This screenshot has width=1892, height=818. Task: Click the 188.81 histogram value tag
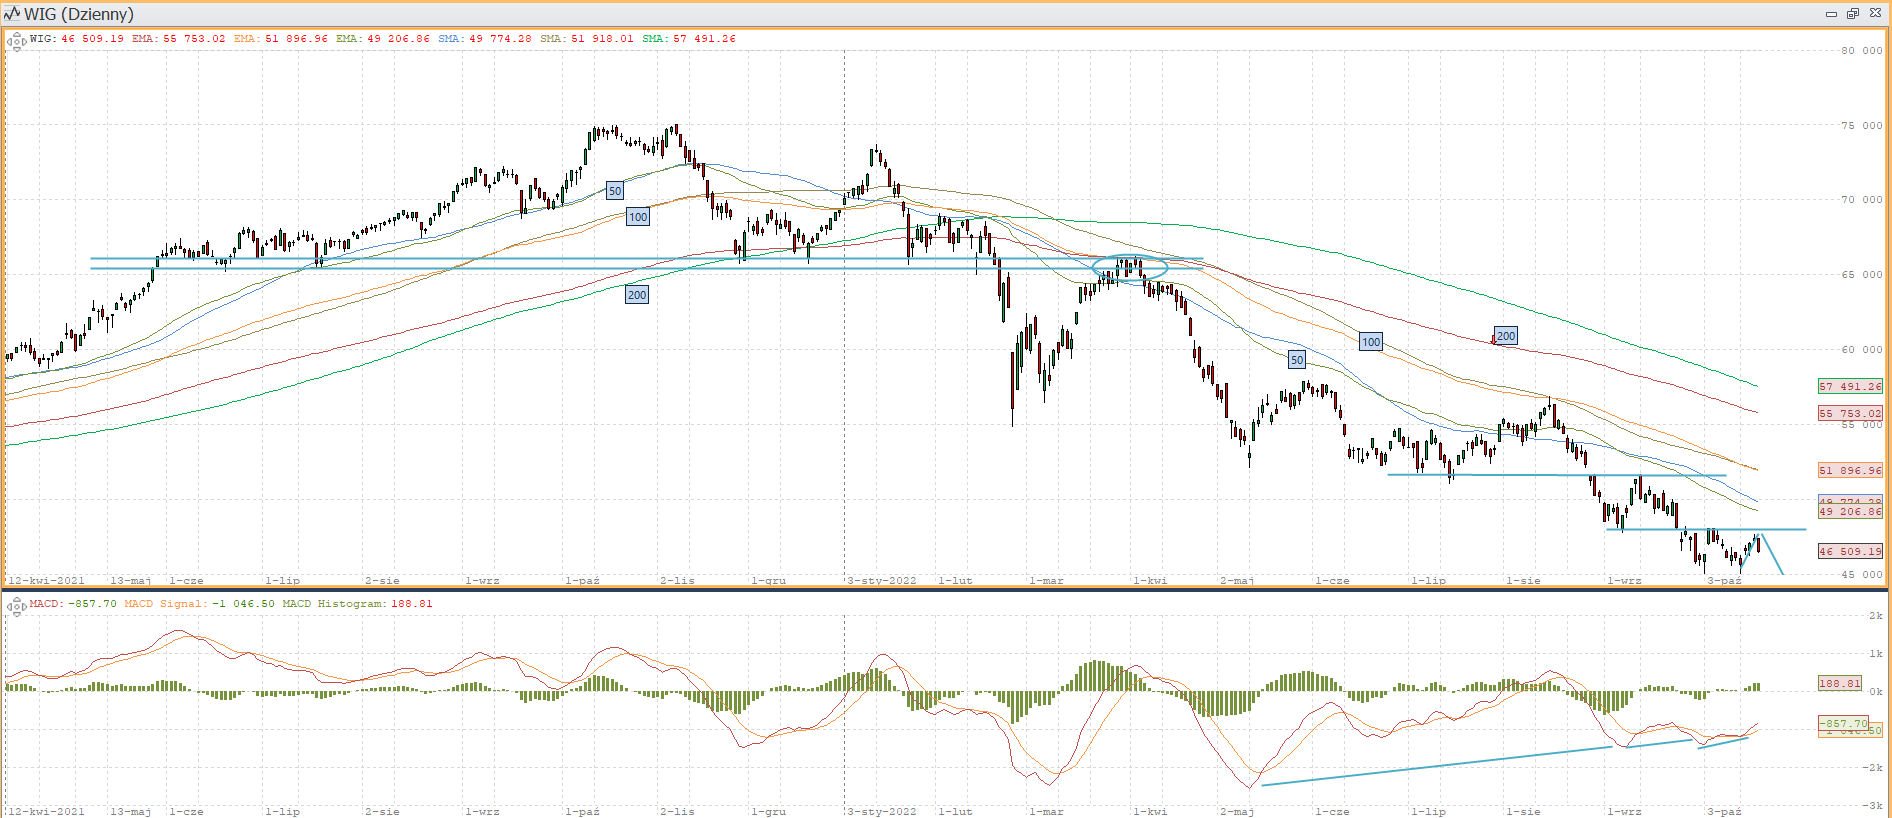[1840, 684]
